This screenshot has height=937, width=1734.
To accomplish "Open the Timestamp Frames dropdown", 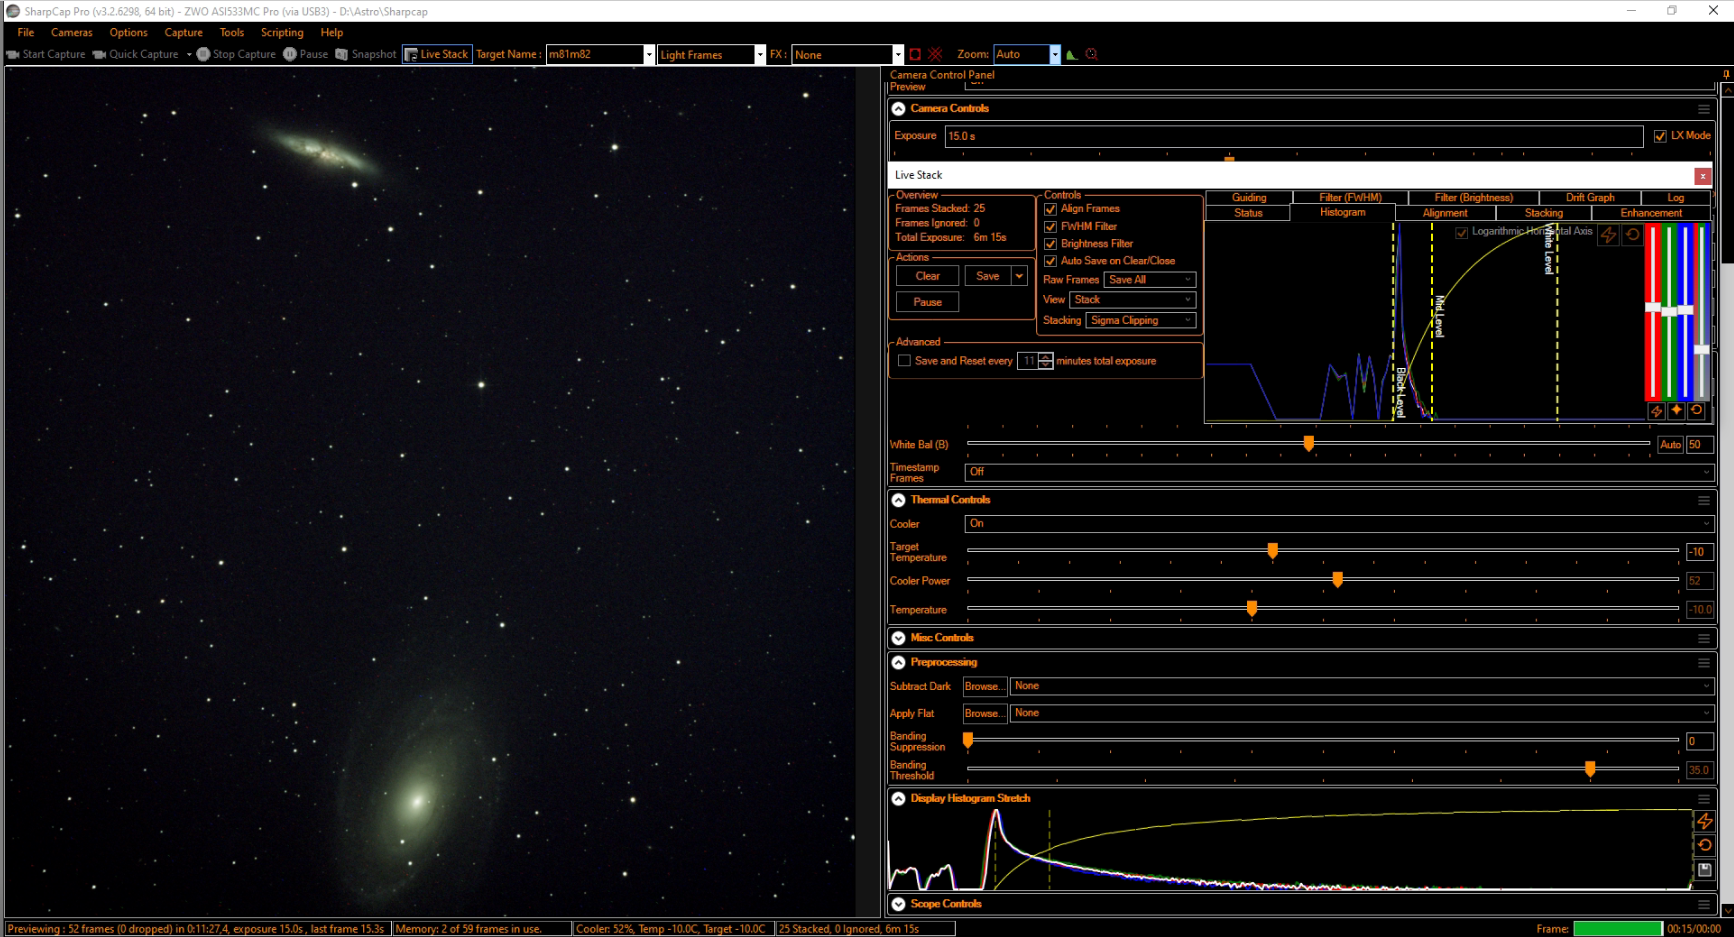I will (x=1339, y=472).
